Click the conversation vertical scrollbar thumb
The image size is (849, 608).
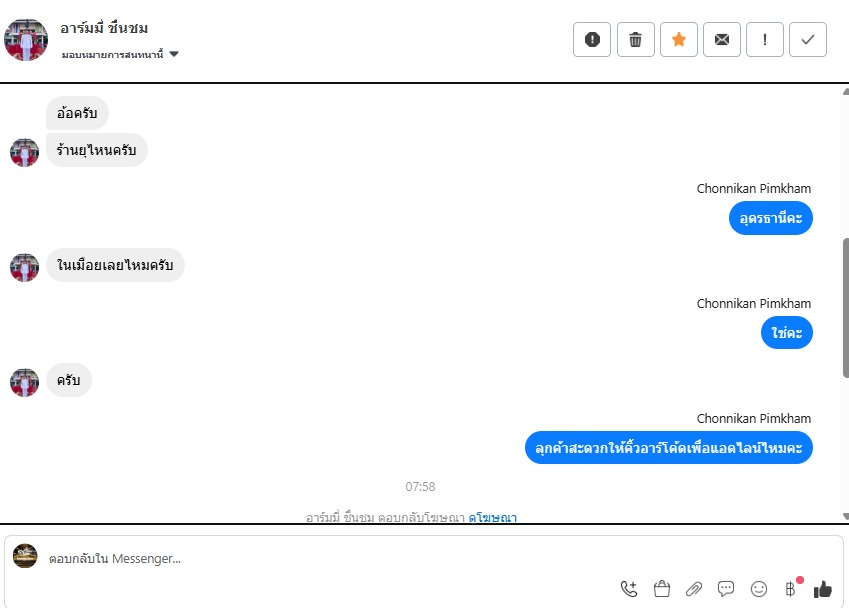pyautogui.click(x=845, y=308)
